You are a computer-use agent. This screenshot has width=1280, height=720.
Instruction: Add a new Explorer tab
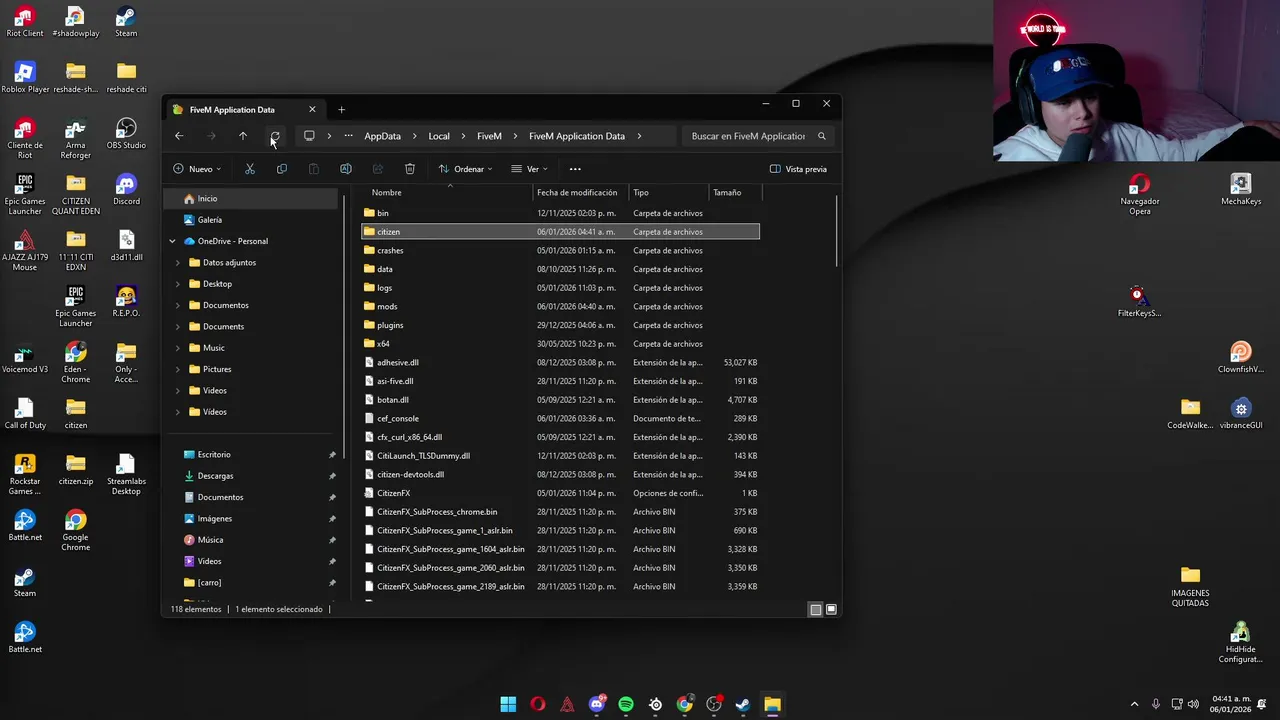tap(341, 110)
